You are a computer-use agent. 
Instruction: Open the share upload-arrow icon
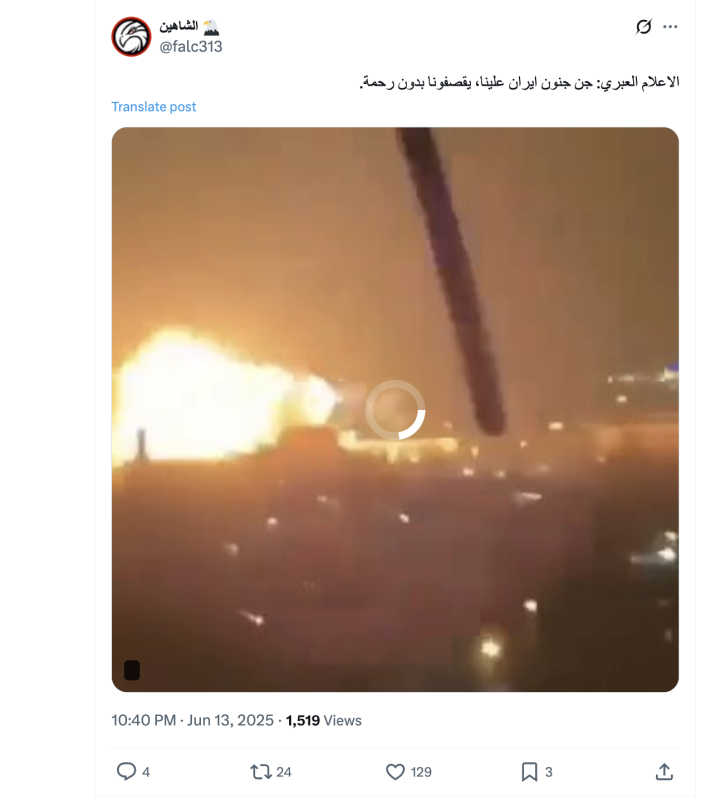pos(664,771)
